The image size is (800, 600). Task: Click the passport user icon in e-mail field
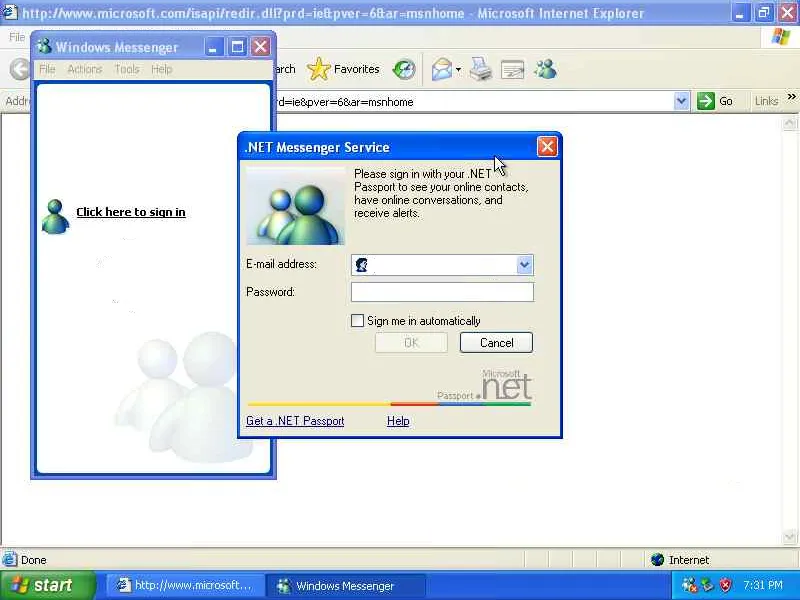point(362,265)
